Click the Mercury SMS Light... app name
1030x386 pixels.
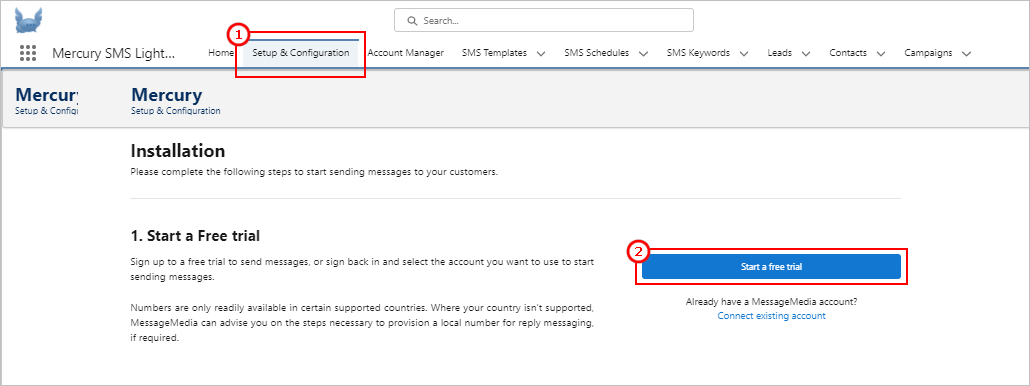tap(114, 54)
